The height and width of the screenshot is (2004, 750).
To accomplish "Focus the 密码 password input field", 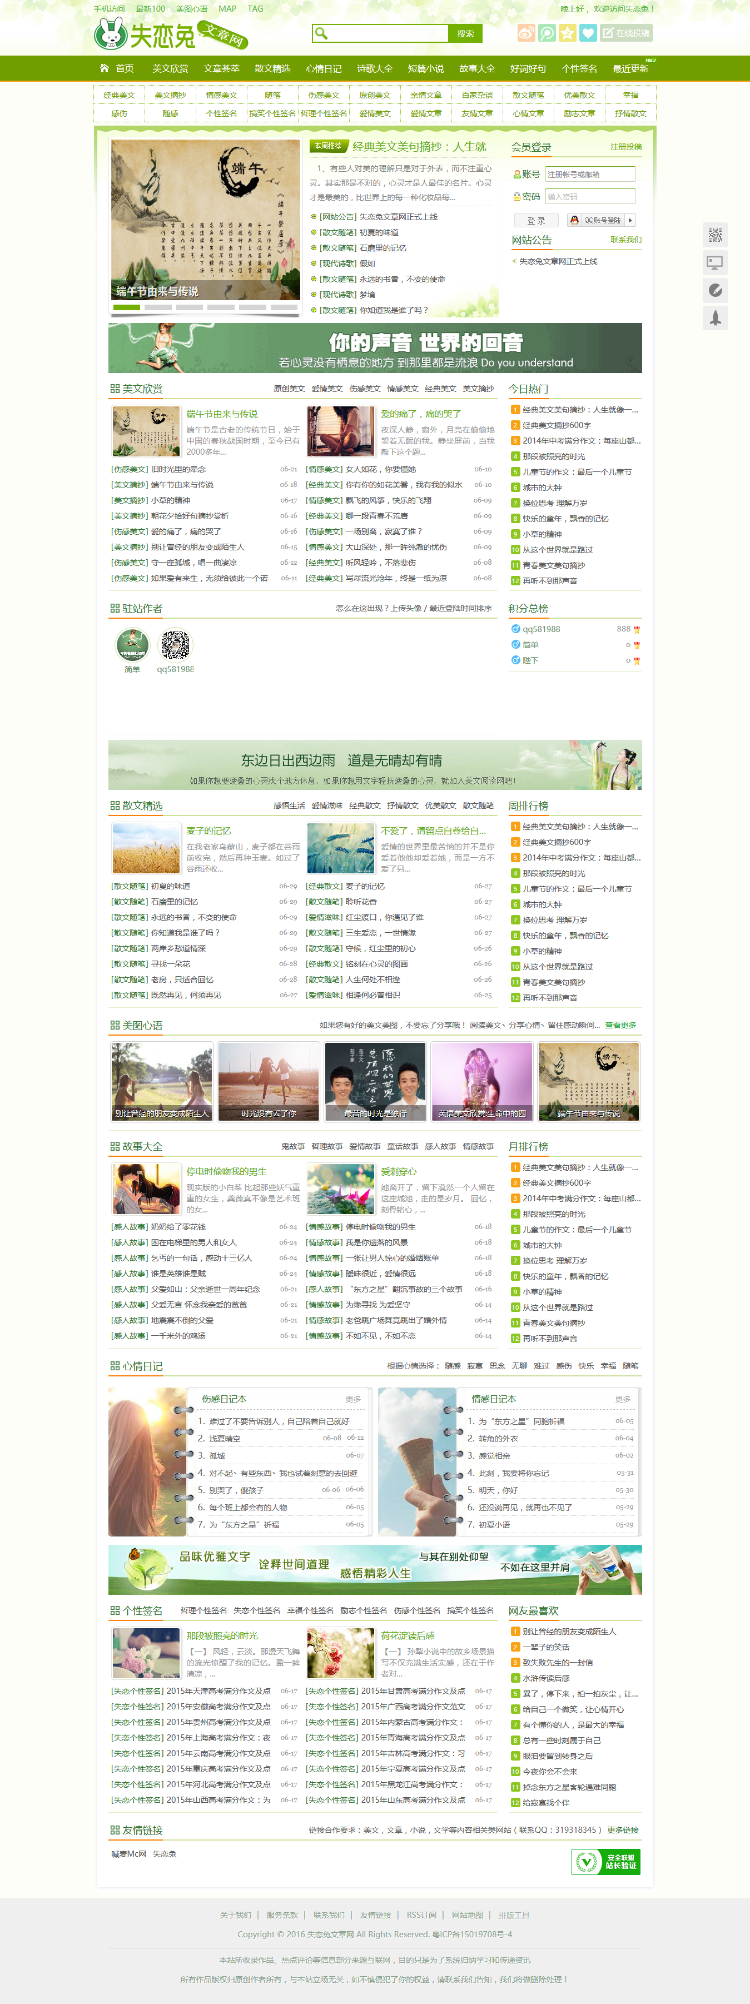I will pyautogui.click(x=590, y=196).
